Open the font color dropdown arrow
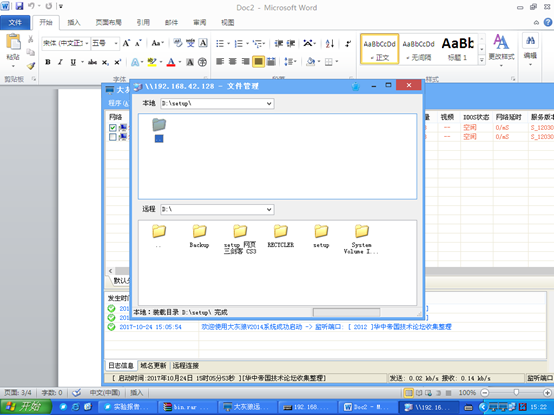Image resolution: width=554 pixels, height=415 pixels. pos(180,62)
